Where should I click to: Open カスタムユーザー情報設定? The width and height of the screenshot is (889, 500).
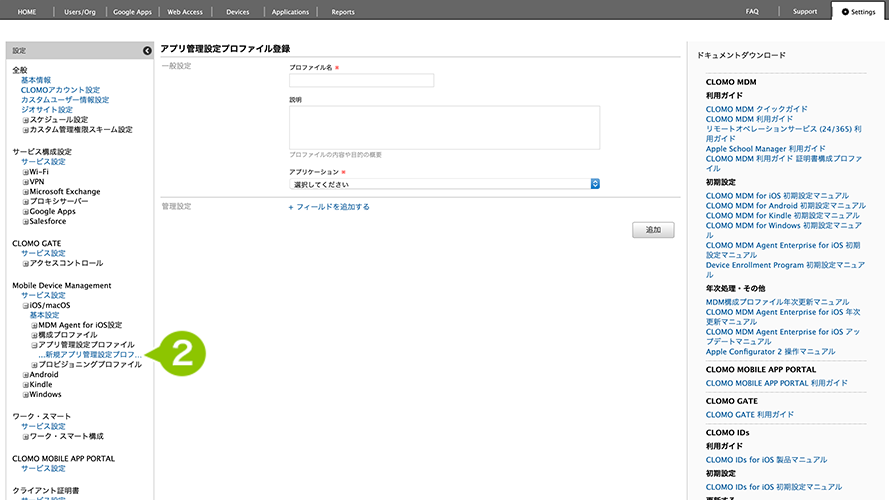click(x=65, y=100)
